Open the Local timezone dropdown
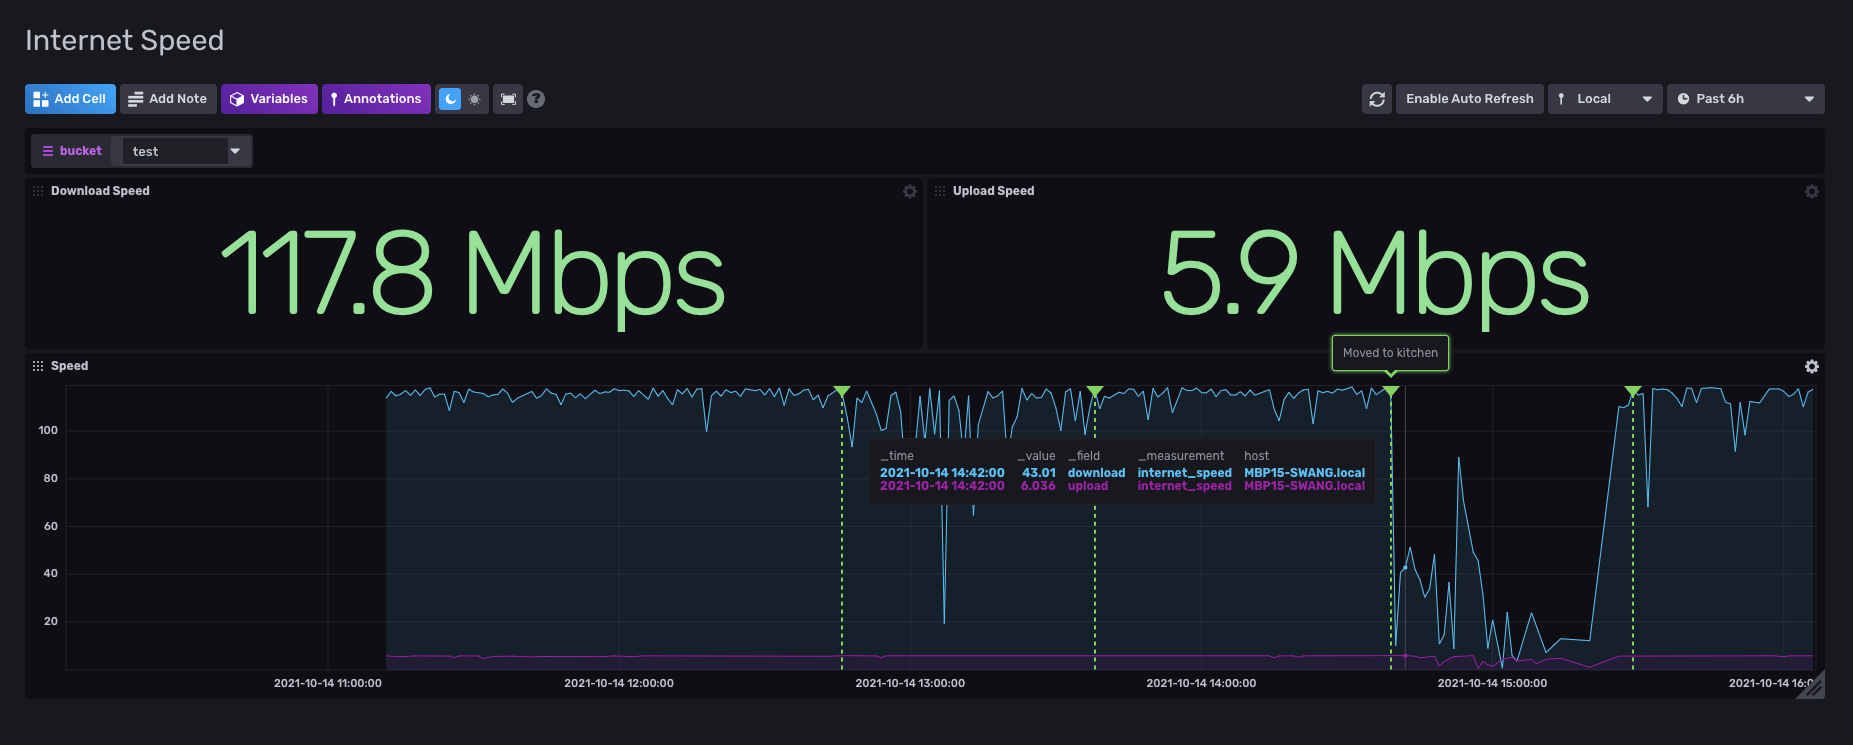The width and height of the screenshot is (1853, 745). [1605, 99]
